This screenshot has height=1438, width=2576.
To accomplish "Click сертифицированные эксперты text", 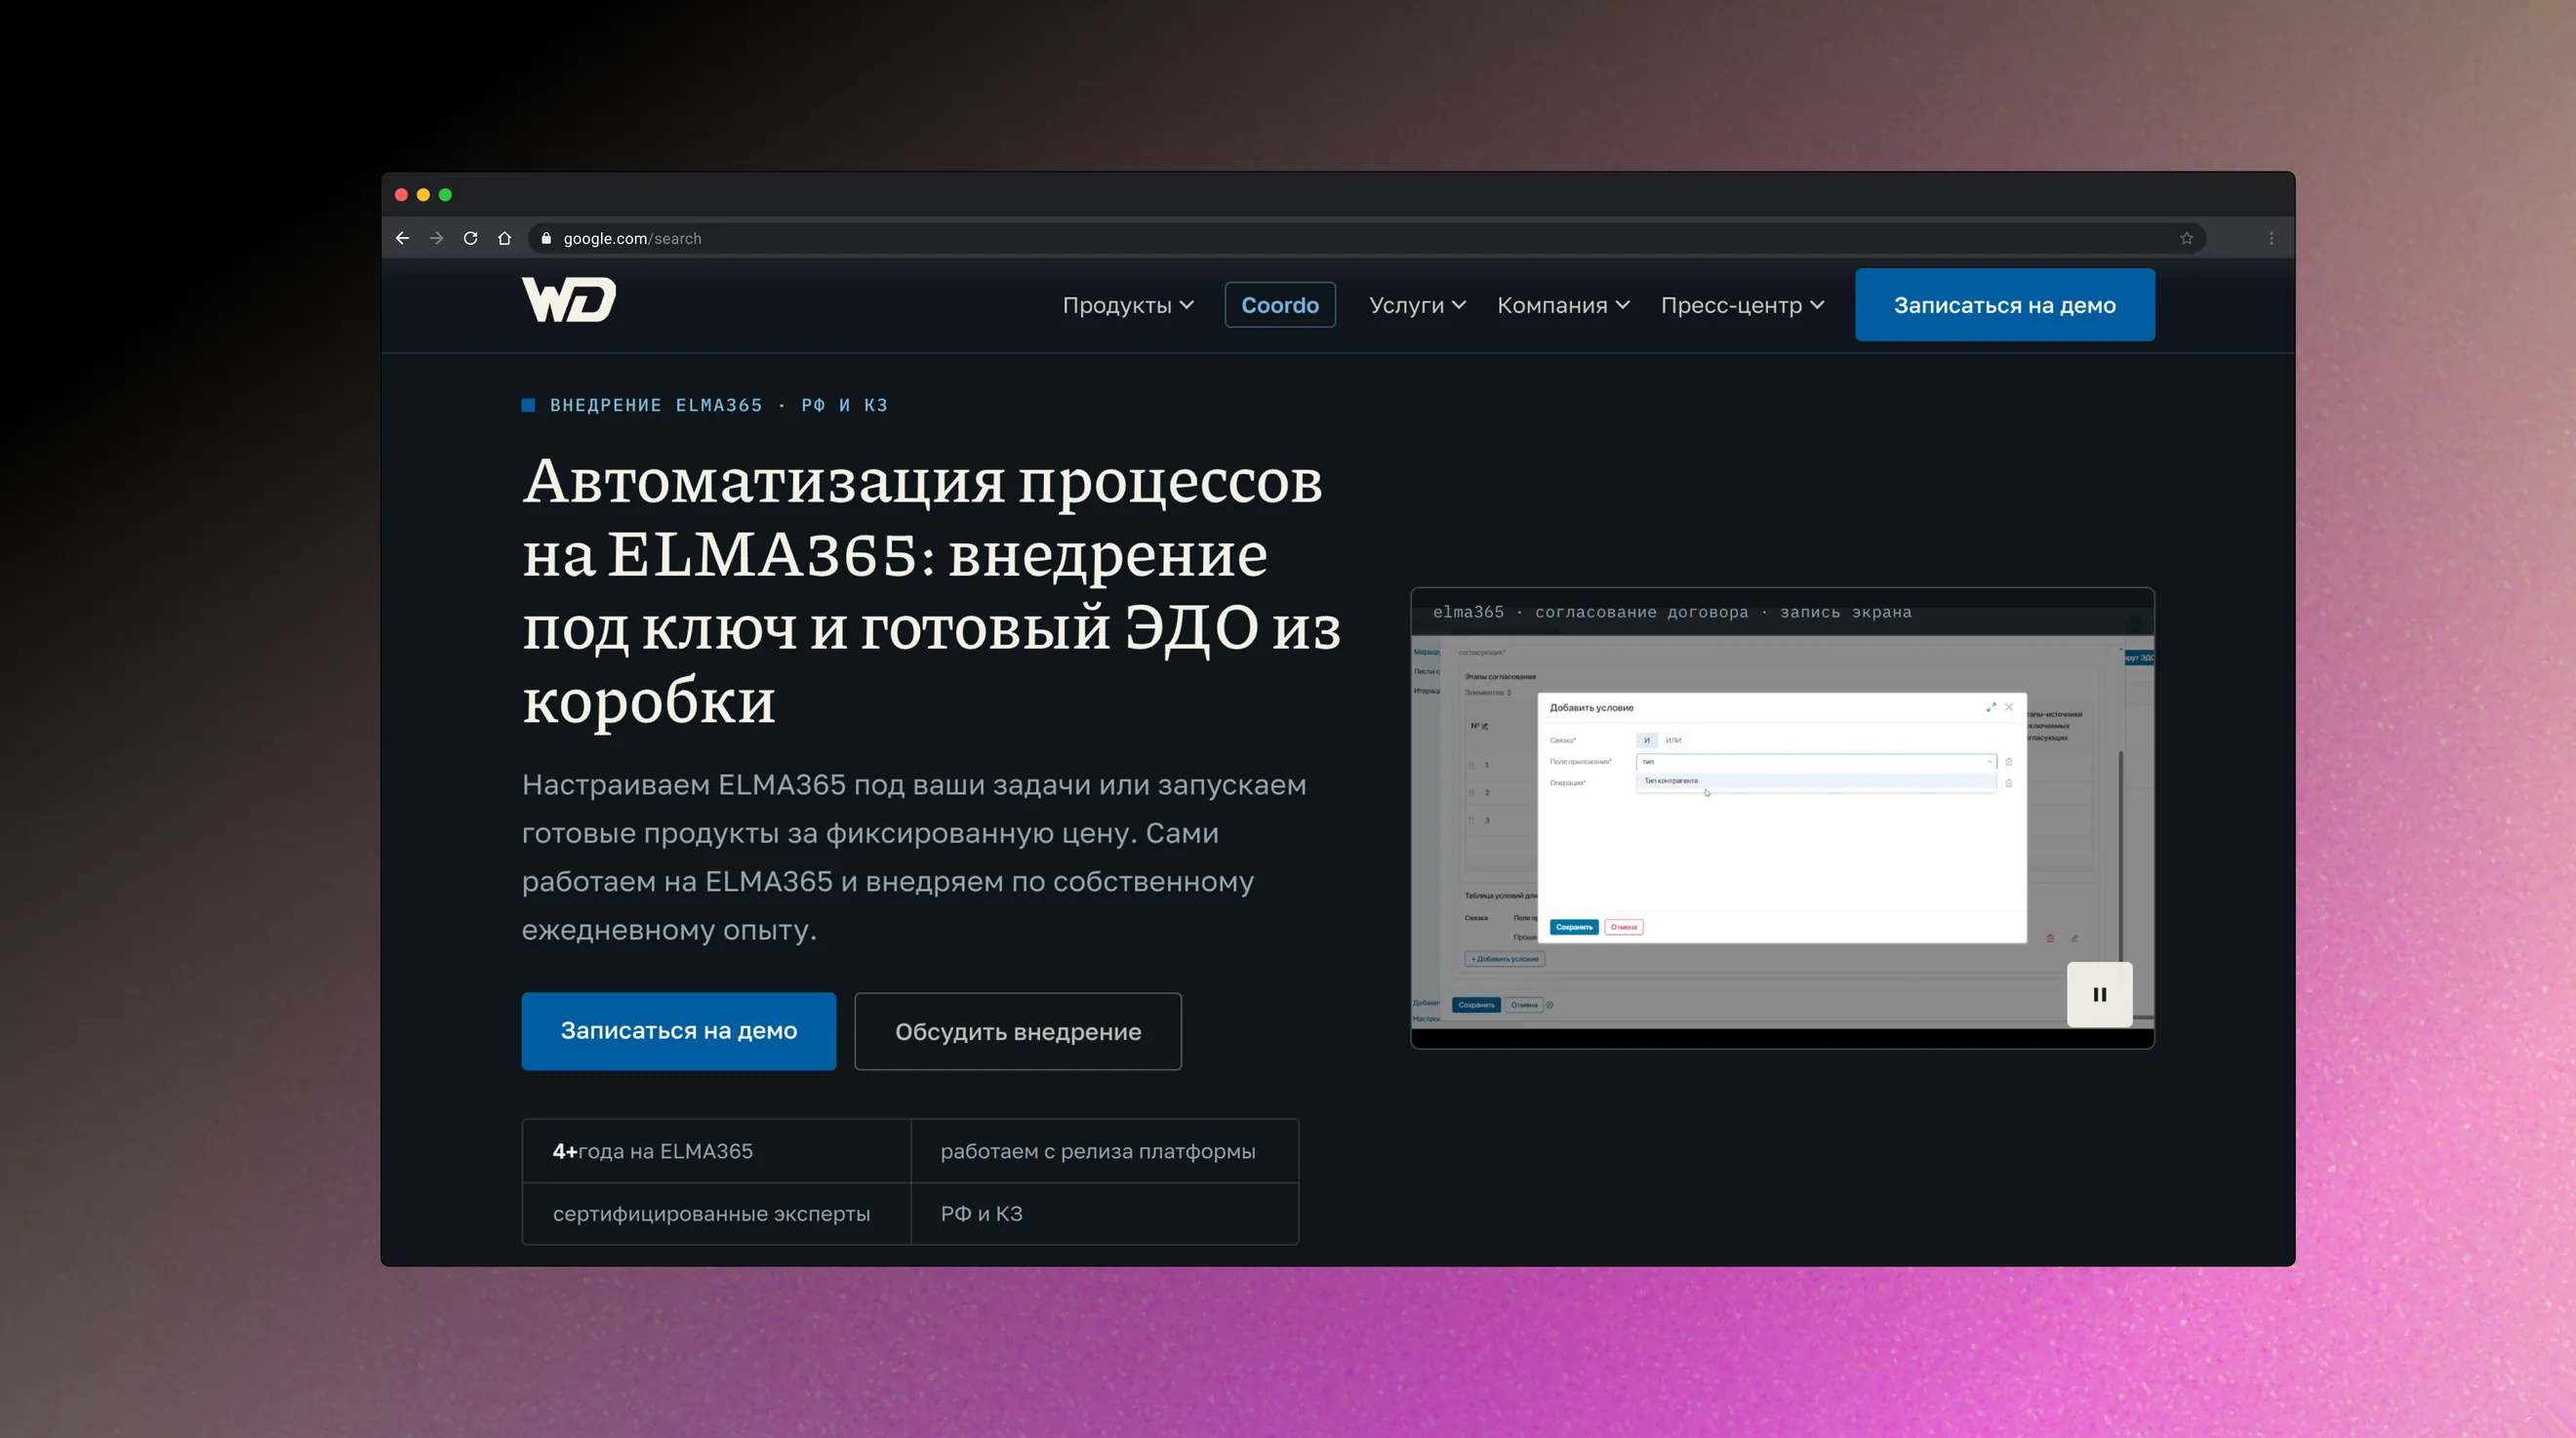I will point(711,1213).
